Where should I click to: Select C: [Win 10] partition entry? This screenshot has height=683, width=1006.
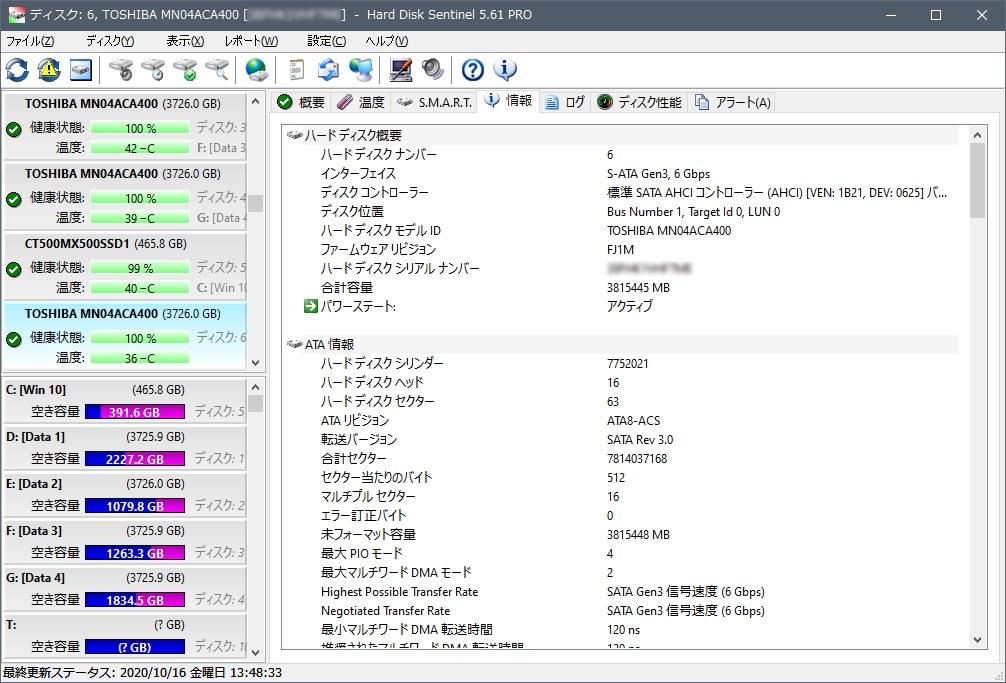pyautogui.click(x=125, y=401)
